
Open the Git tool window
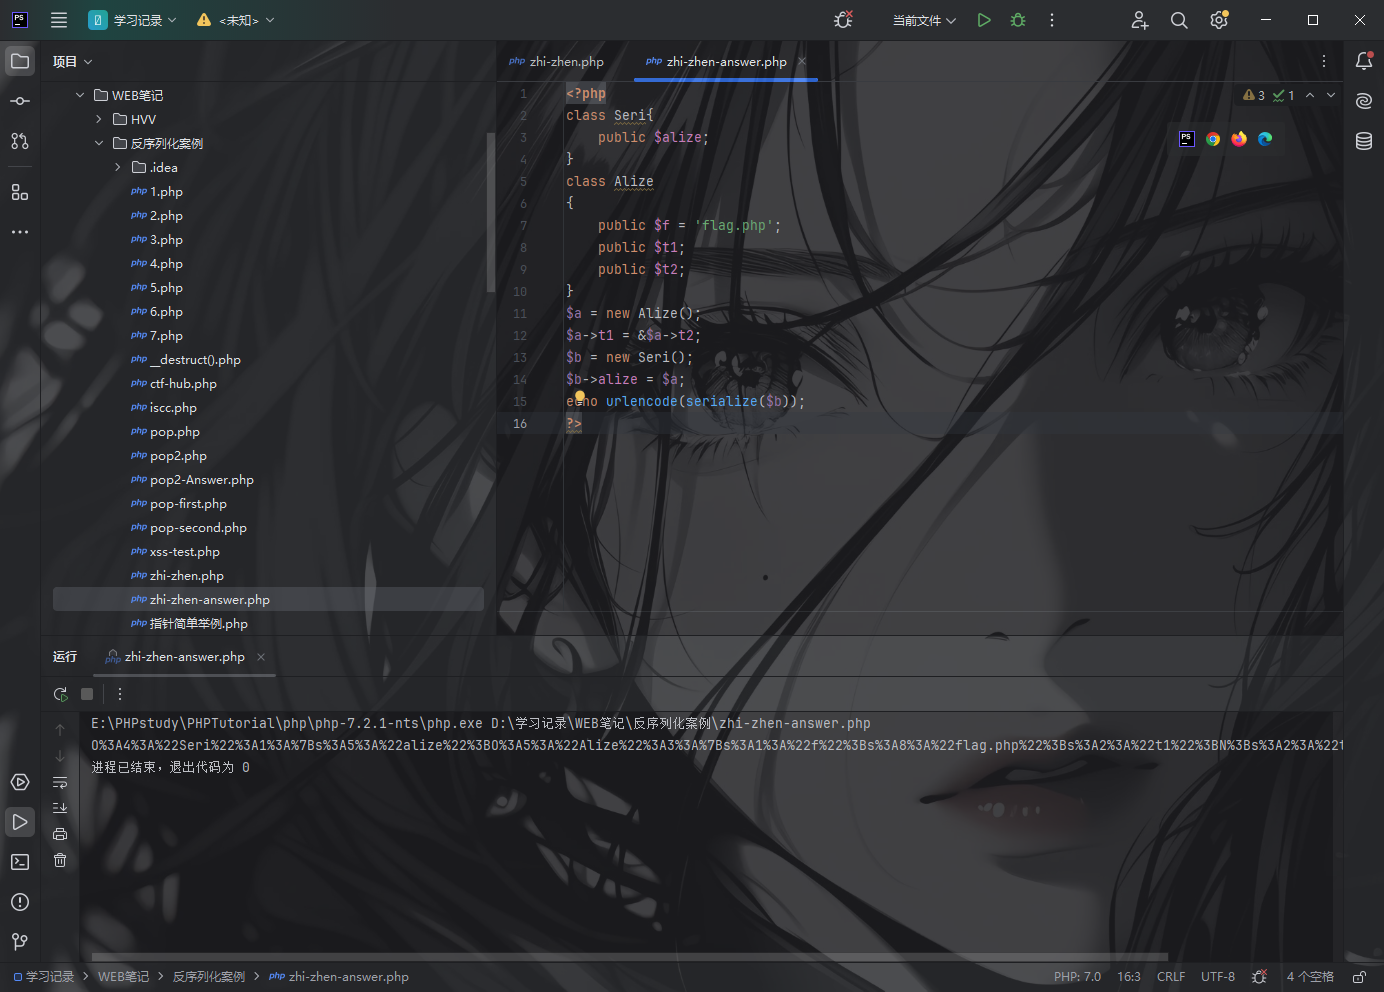(20, 942)
